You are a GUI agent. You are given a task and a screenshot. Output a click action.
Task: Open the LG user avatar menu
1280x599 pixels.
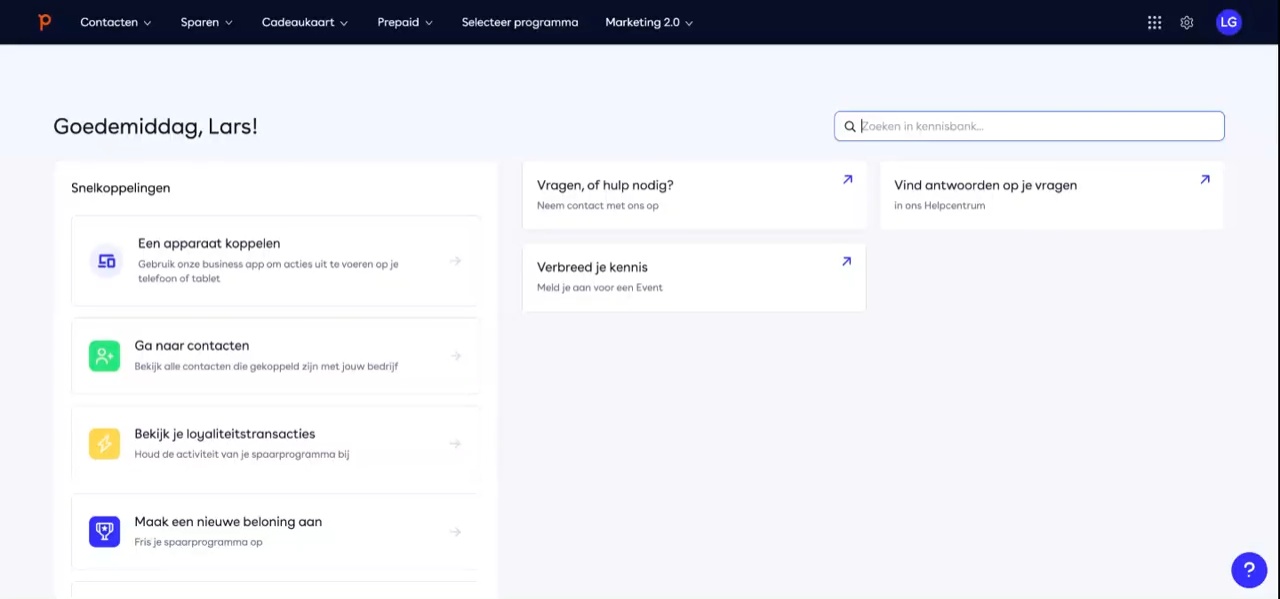tap(1229, 22)
